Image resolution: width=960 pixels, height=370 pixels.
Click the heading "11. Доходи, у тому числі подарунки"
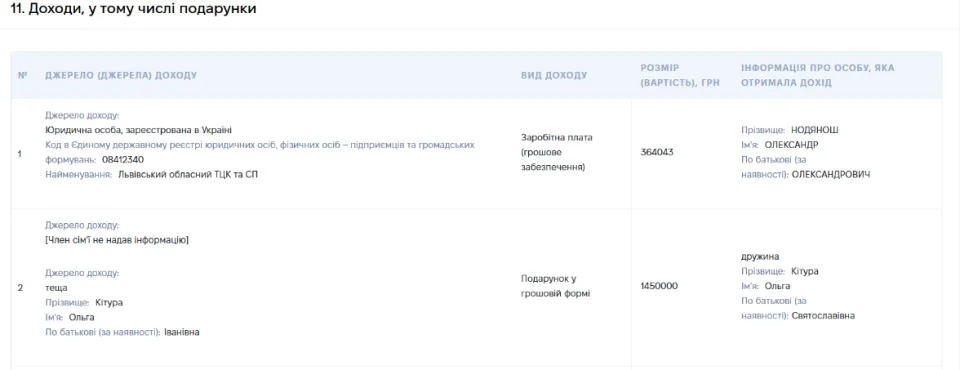tap(133, 10)
